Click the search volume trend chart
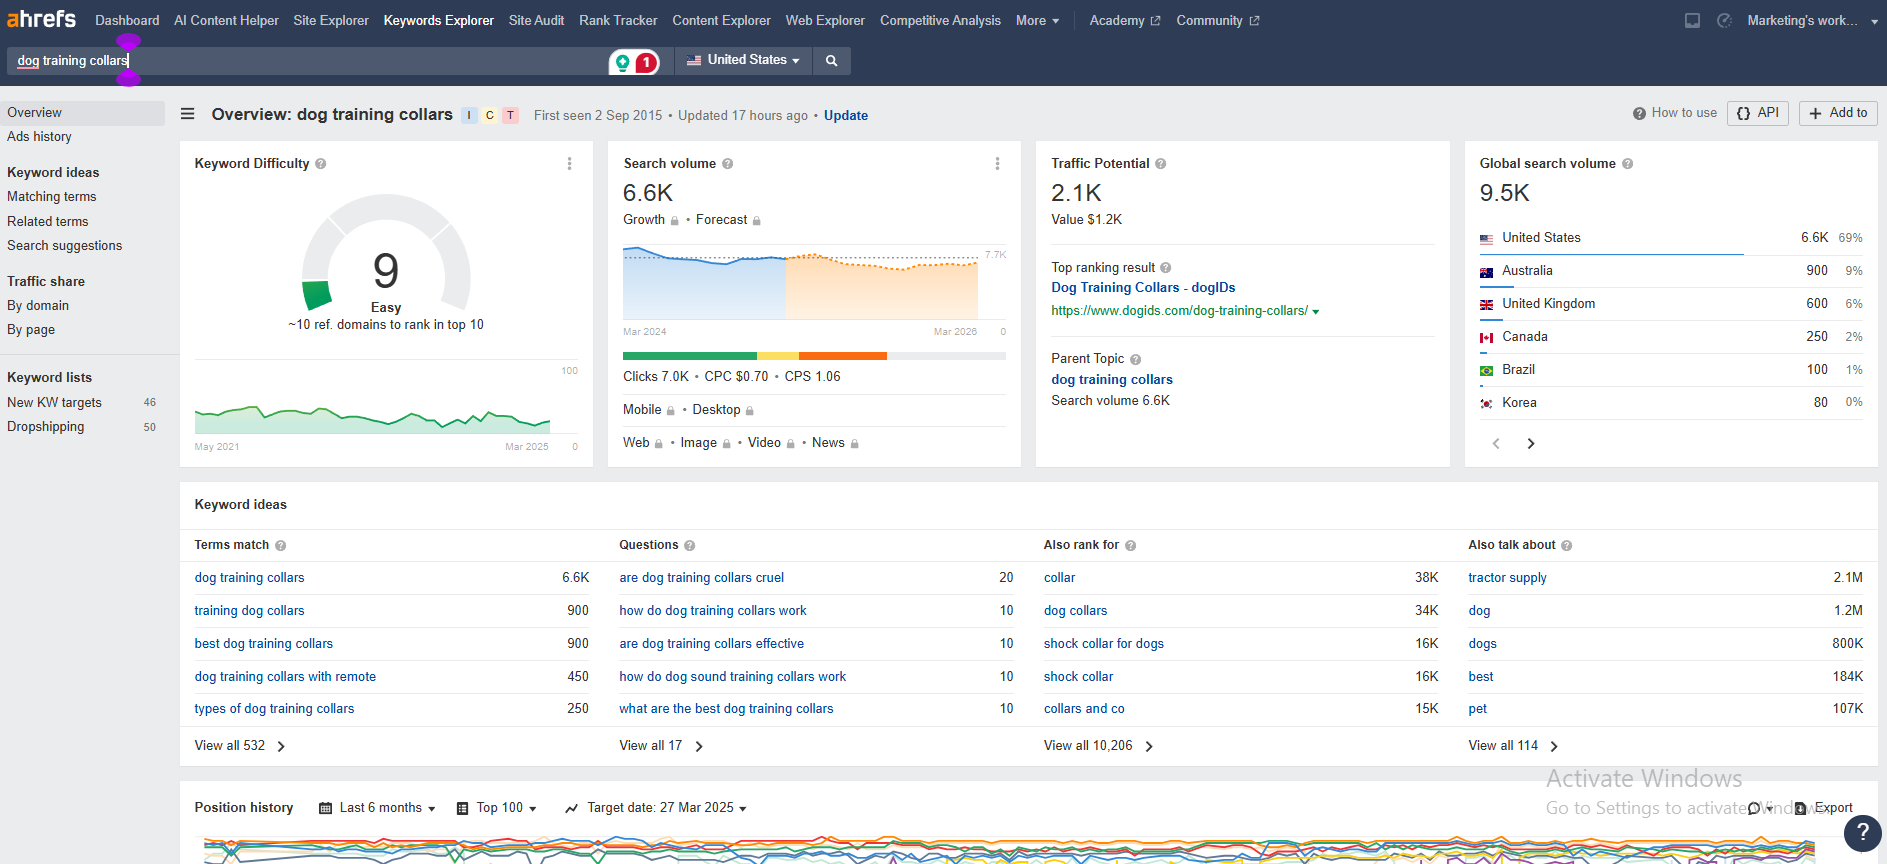Viewport: 1887px width, 864px height. point(800,285)
